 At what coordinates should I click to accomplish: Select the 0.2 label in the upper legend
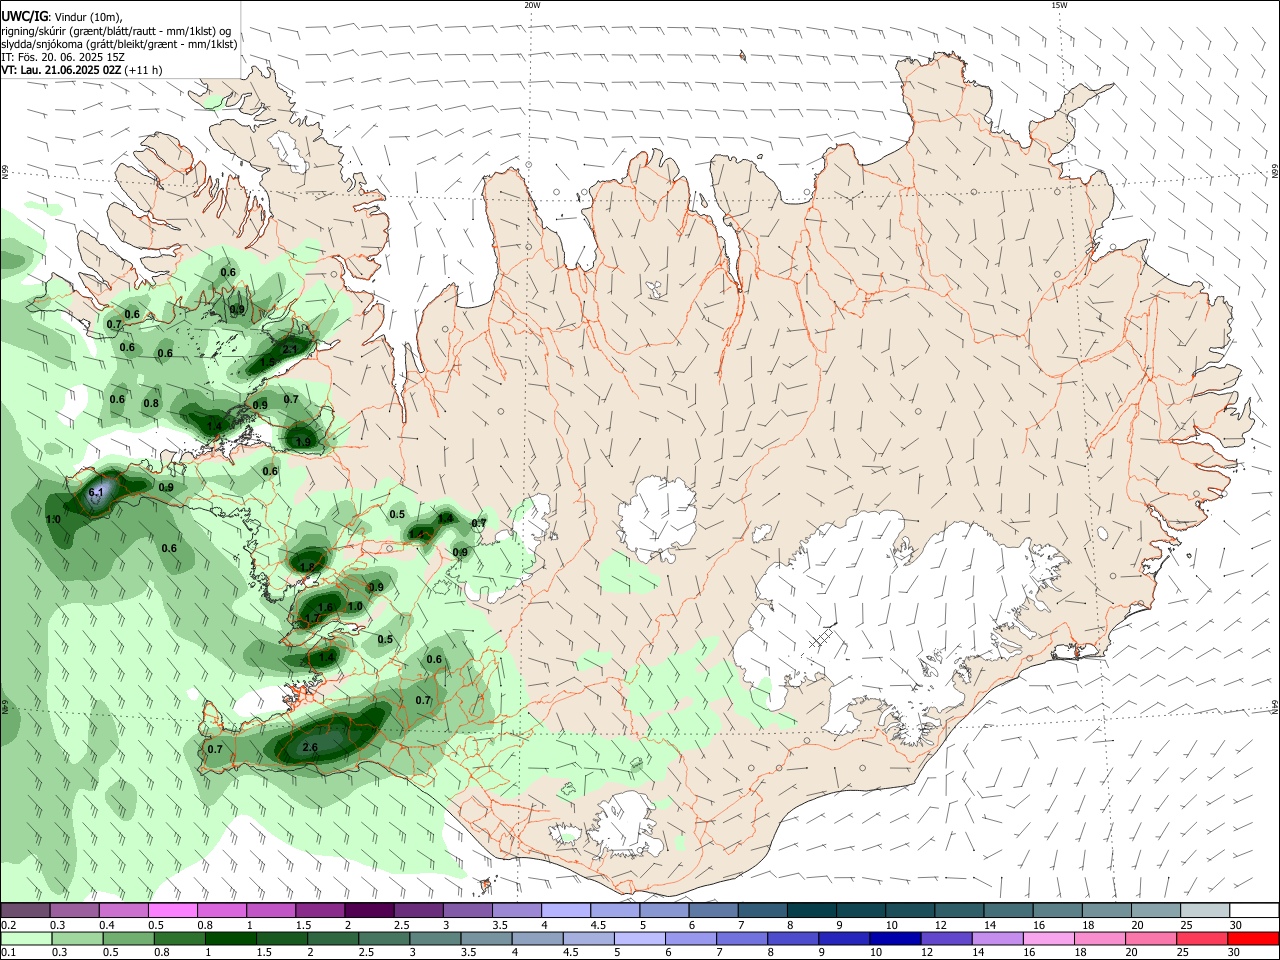(9, 925)
